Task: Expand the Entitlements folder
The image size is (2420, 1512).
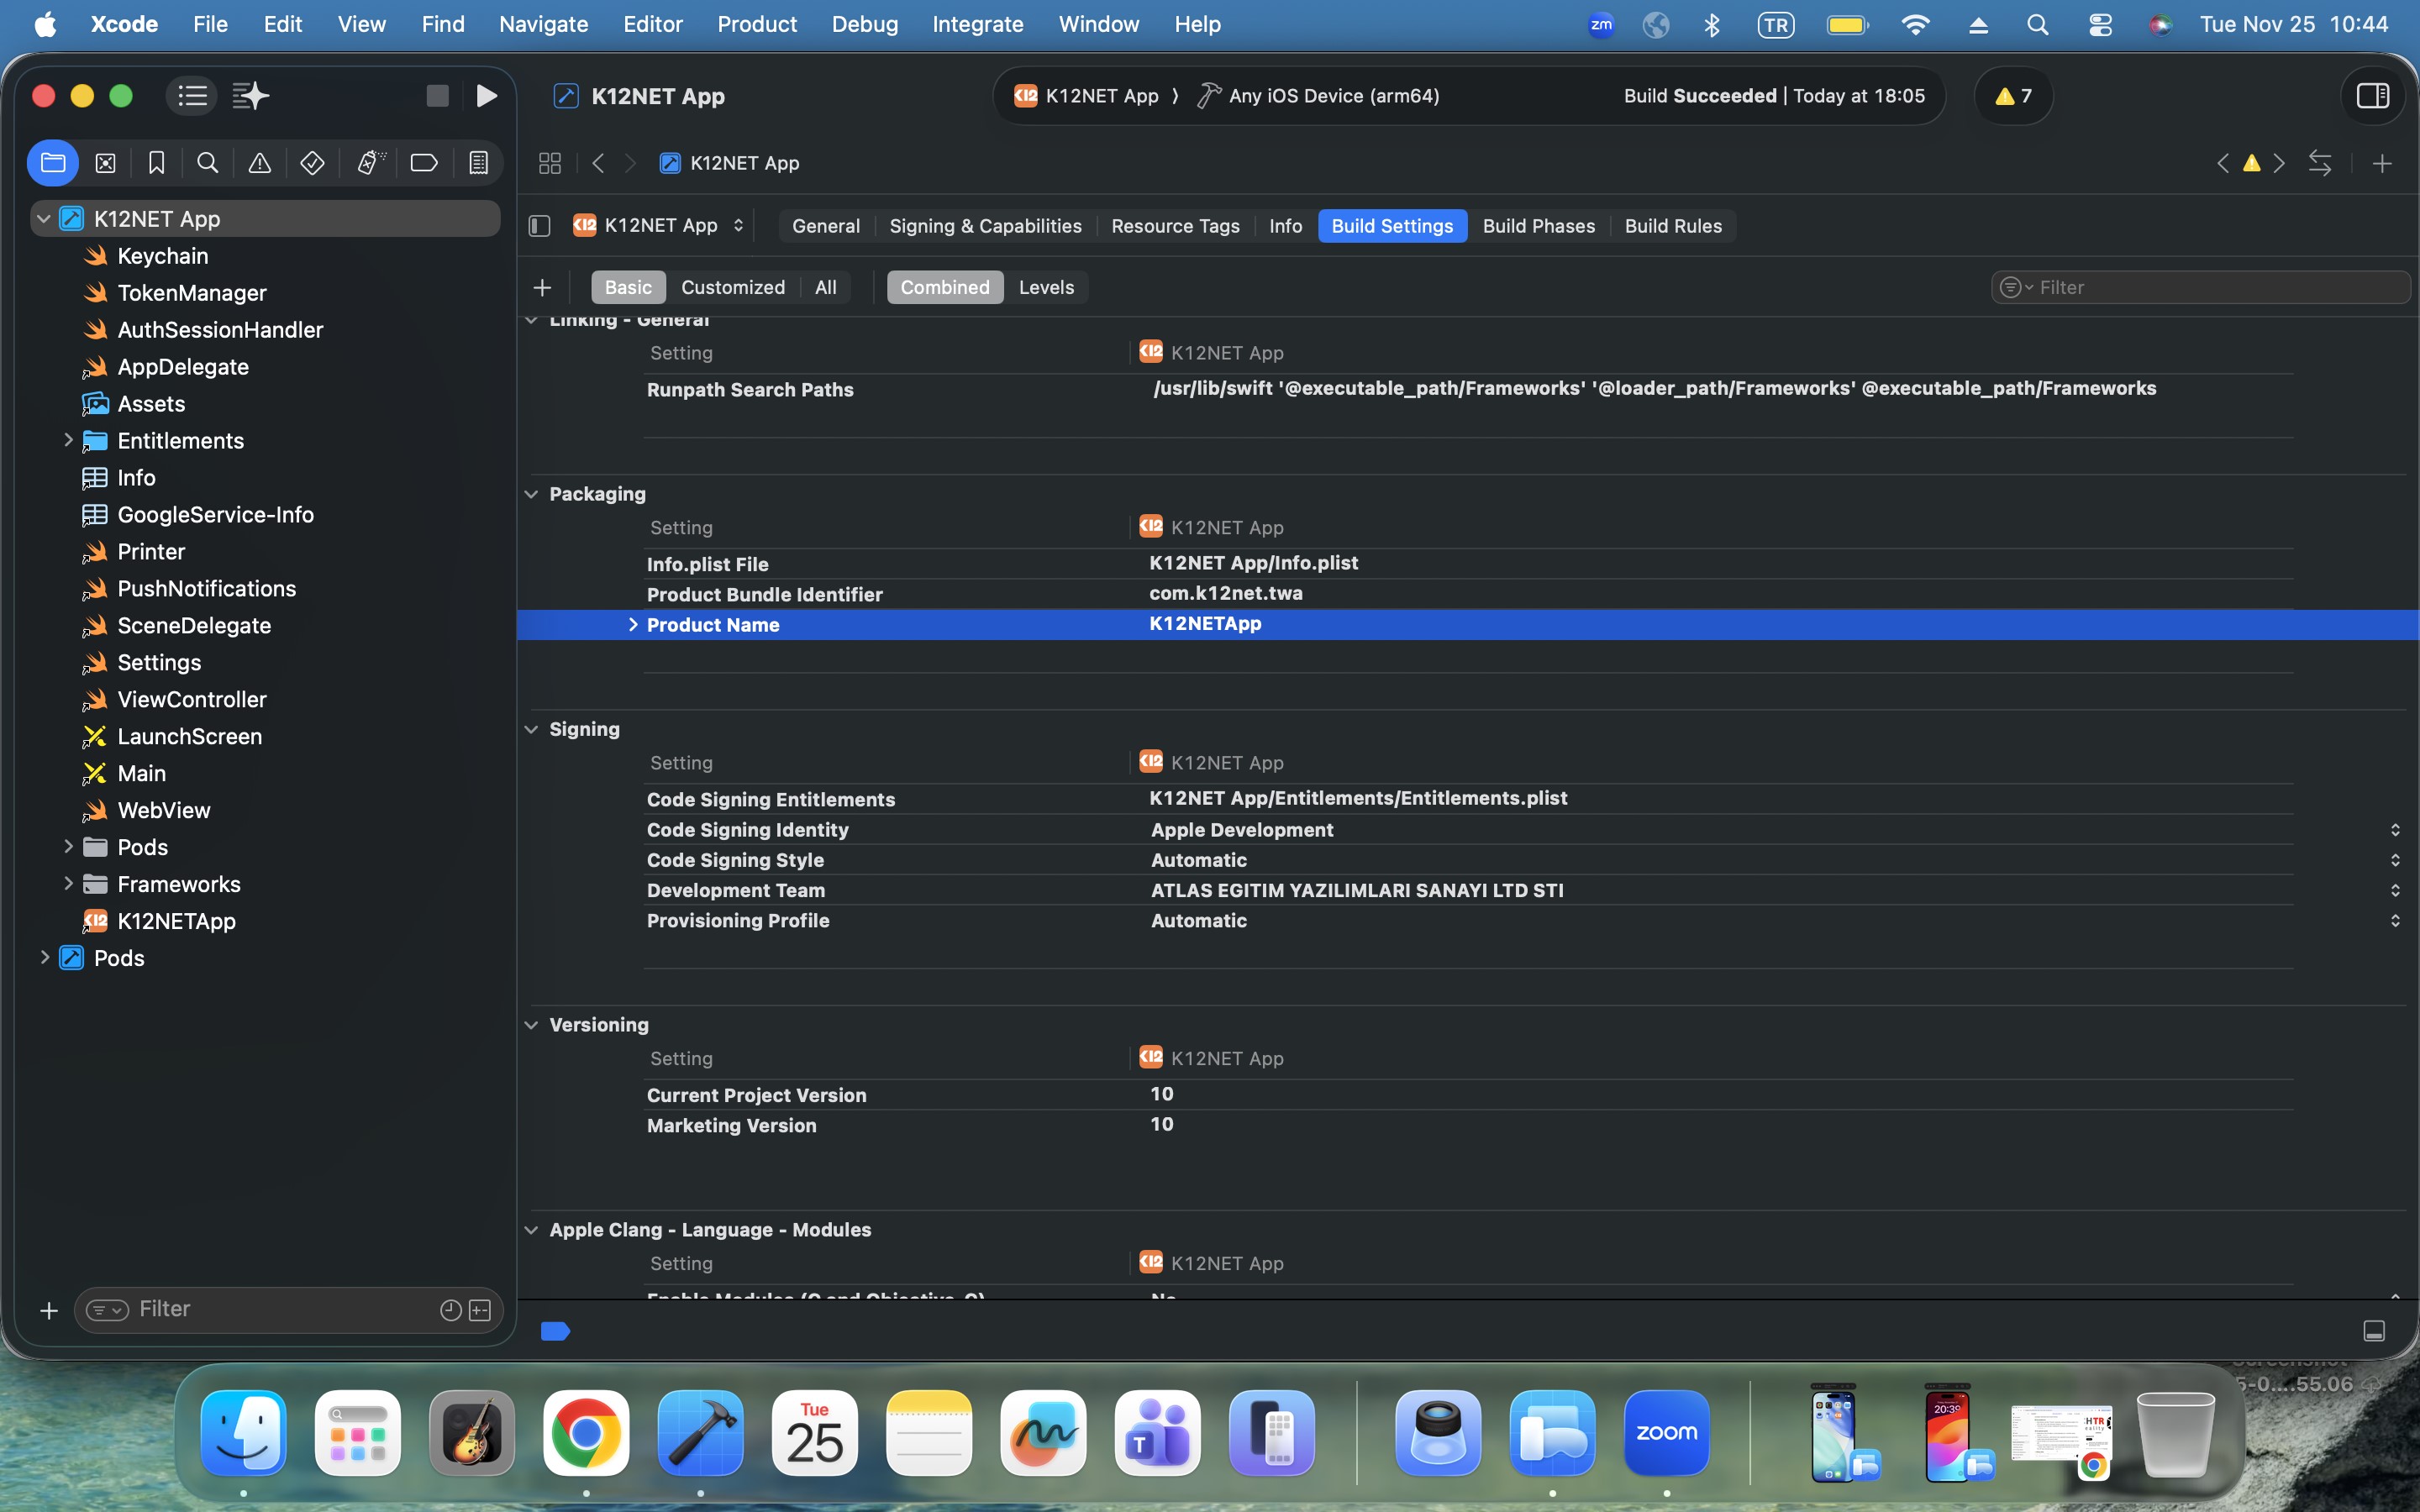Action: (x=68, y=441)
